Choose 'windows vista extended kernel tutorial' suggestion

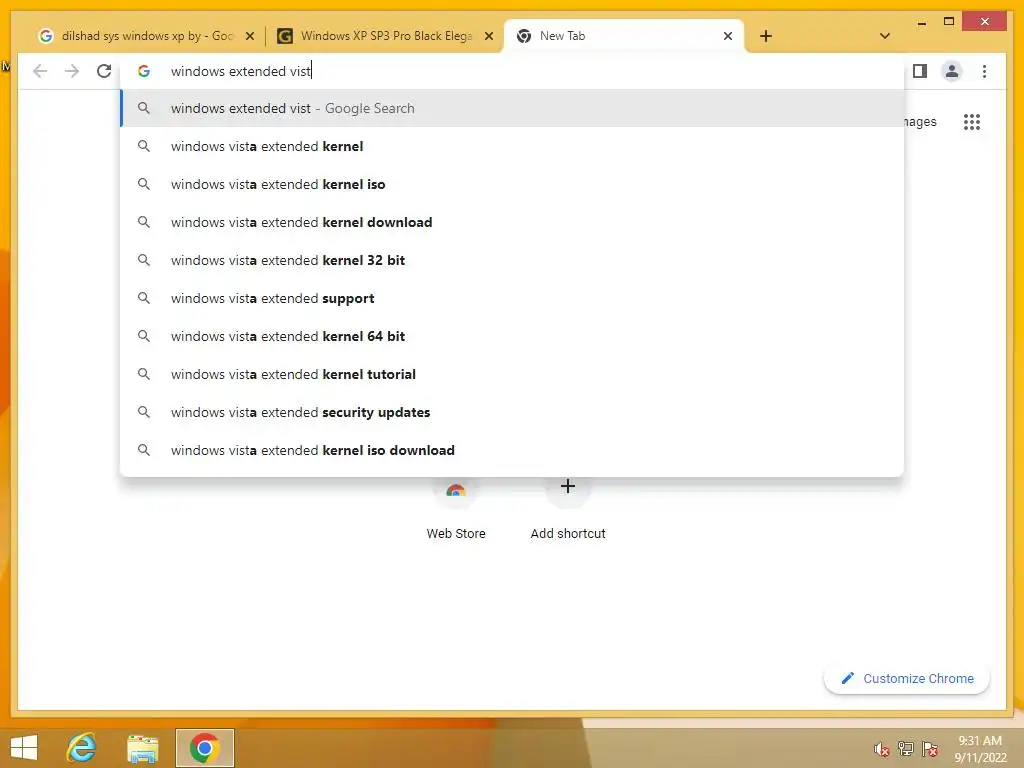pyautogui.click(x=513, y=374)
